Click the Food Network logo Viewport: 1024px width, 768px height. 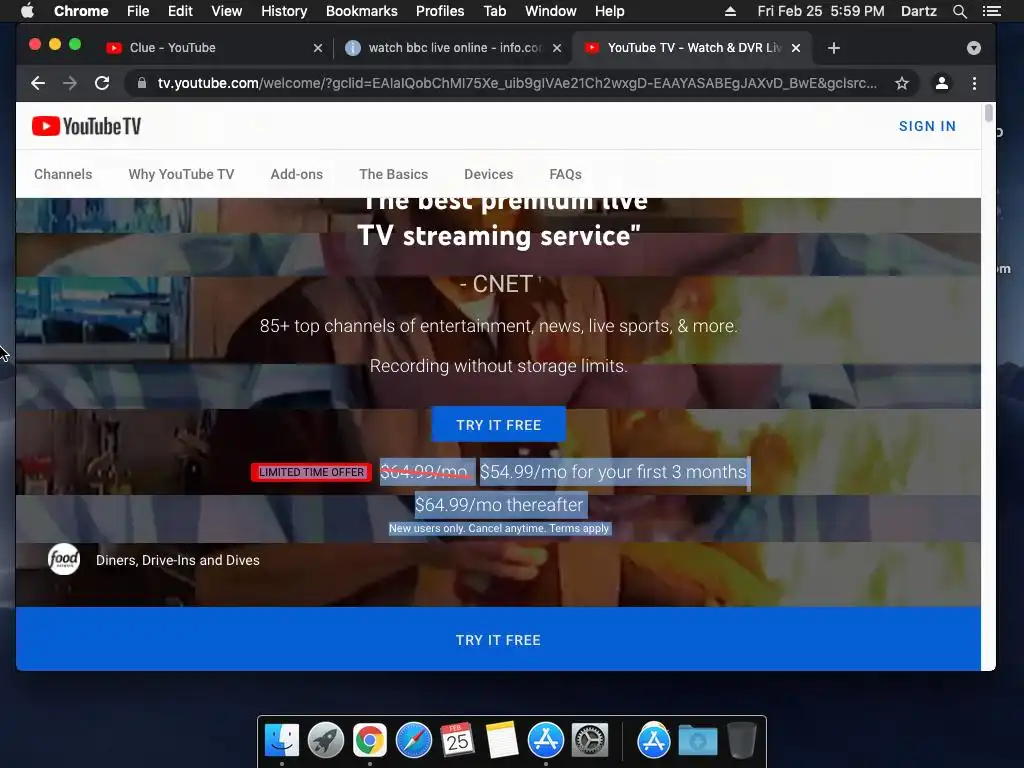[x=64, y=560]
